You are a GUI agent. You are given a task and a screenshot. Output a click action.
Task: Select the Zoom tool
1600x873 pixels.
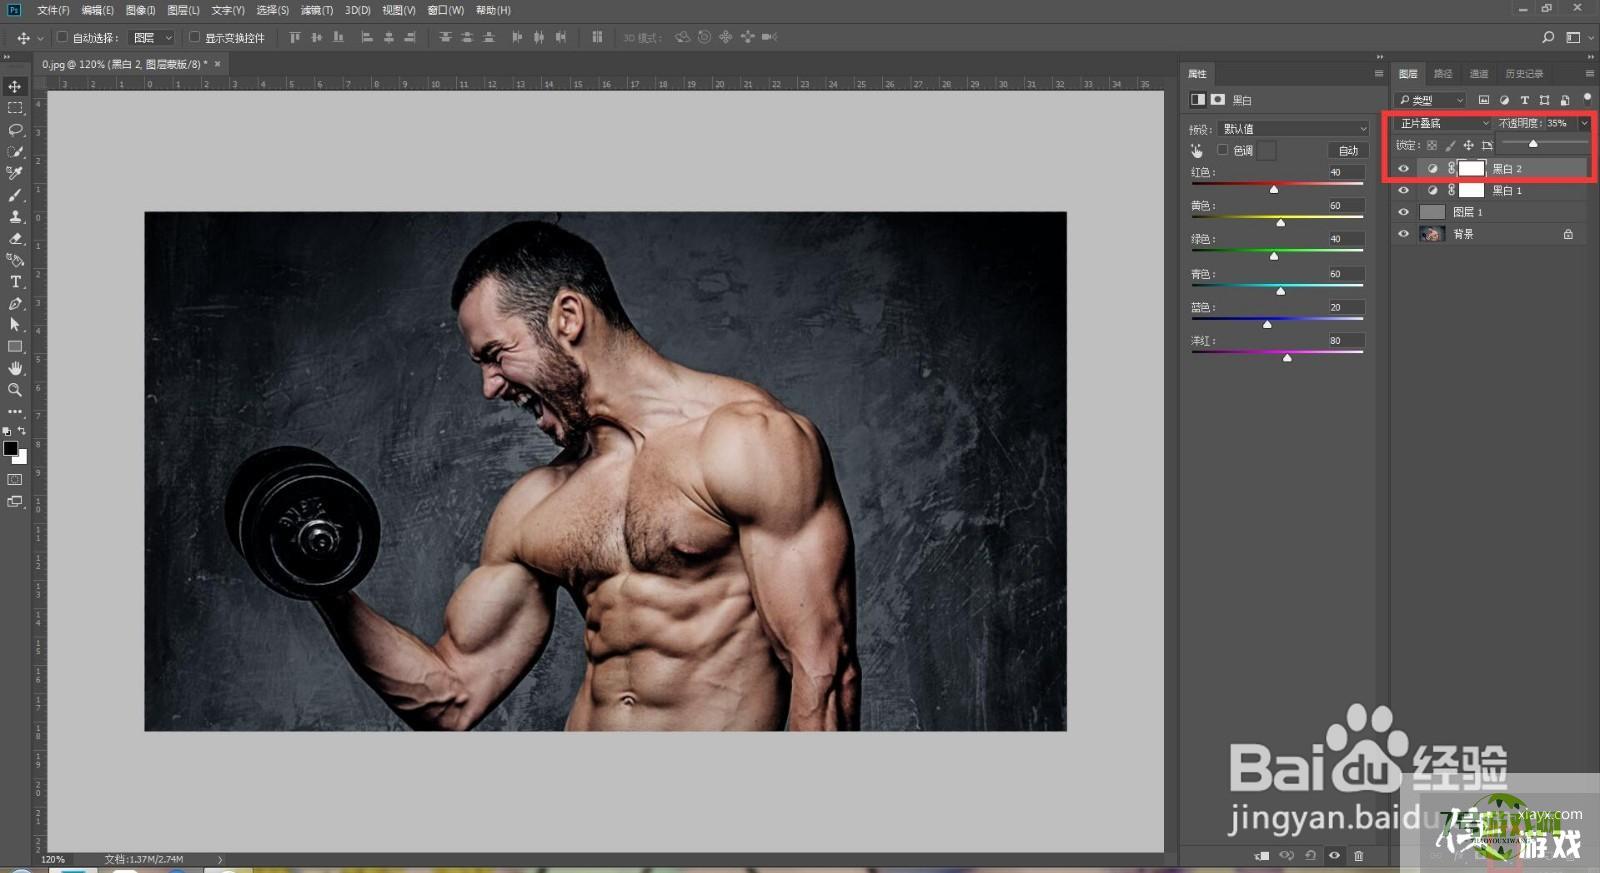(x=15, y=390)
